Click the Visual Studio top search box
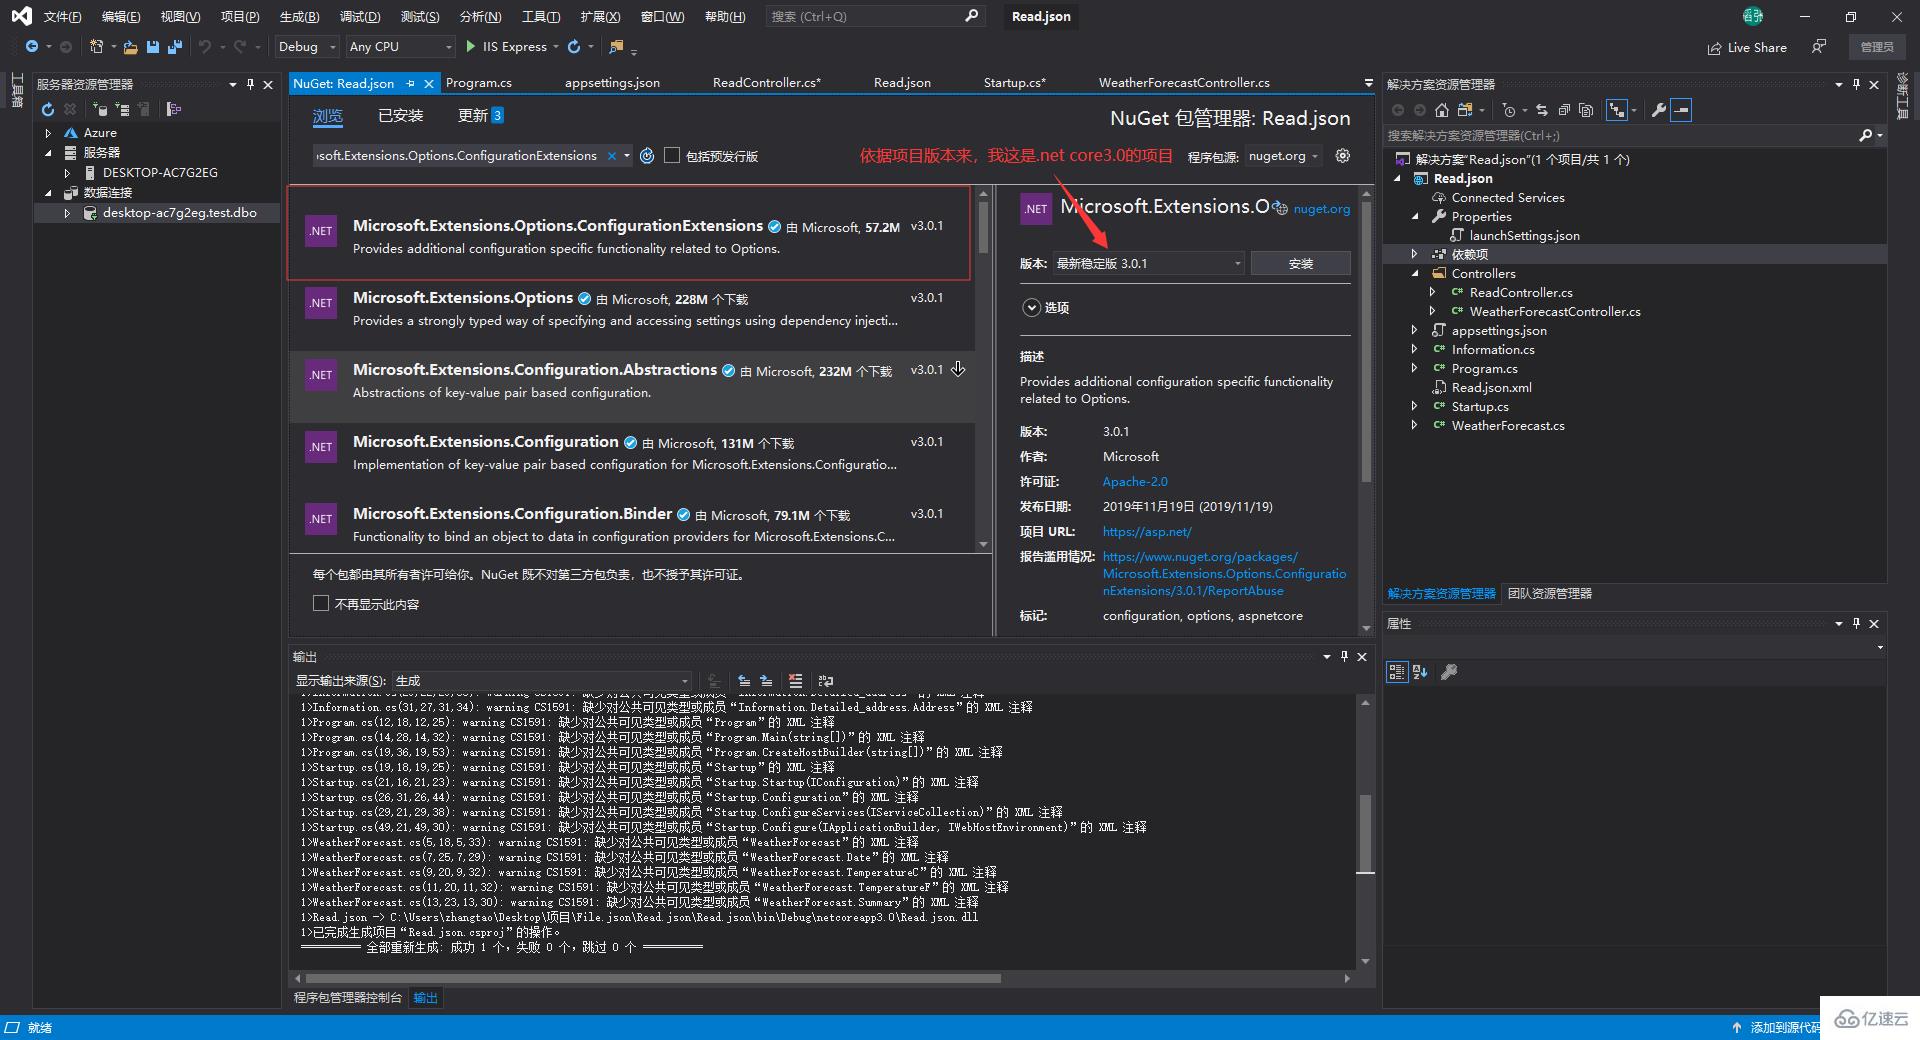This screenshot has height=1040, width=1920. 876,17
